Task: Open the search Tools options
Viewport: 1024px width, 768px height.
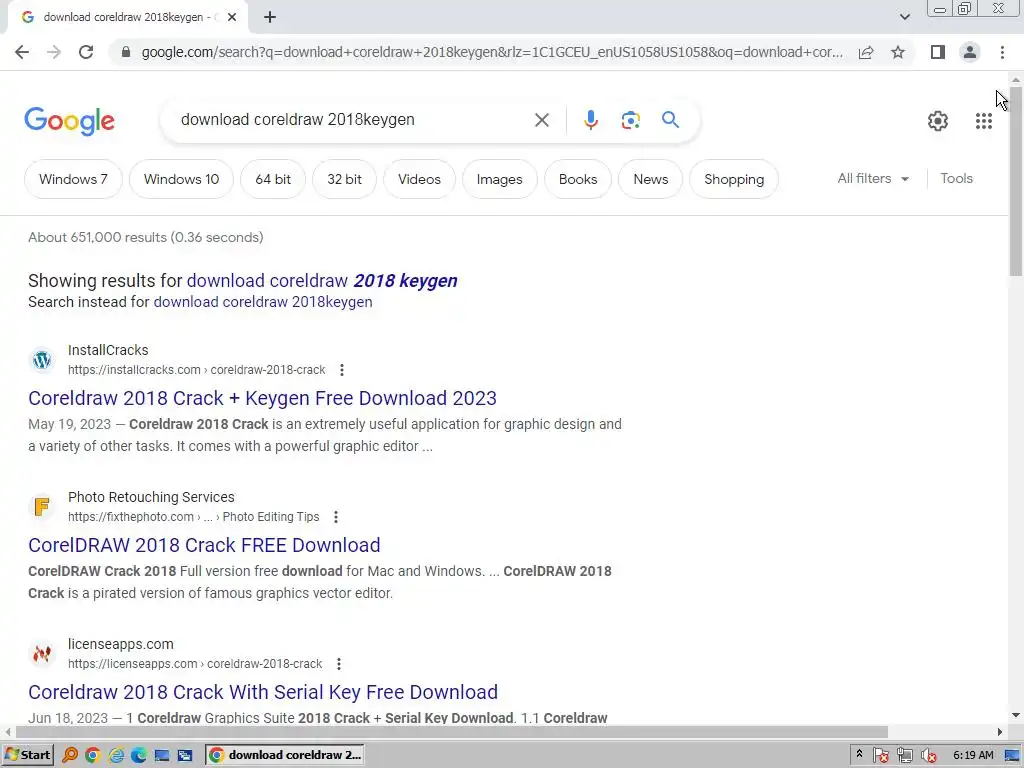Action: [956, 178]
